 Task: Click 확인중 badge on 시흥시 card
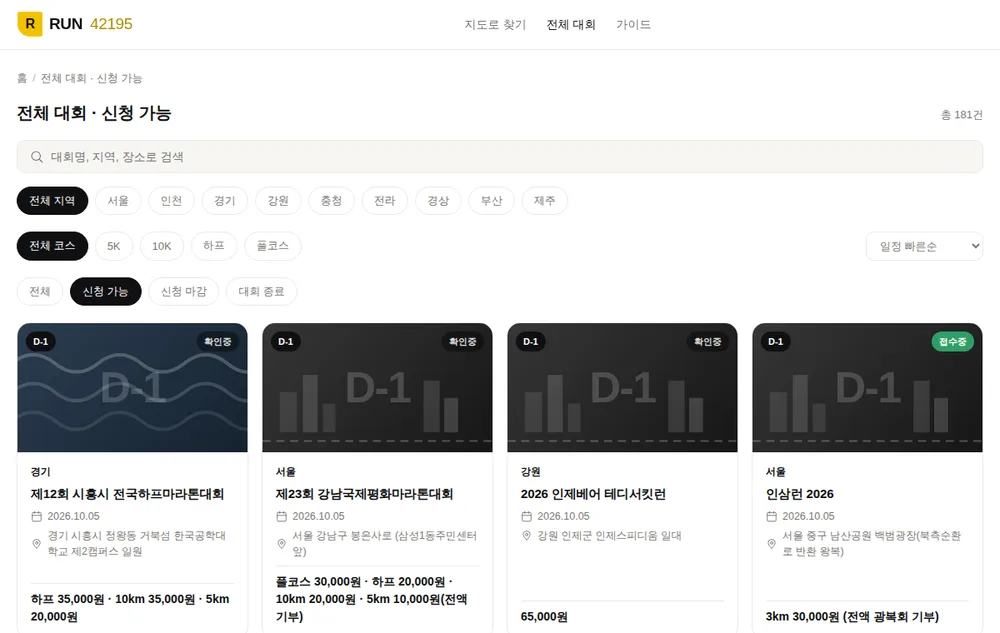point(217,342)
